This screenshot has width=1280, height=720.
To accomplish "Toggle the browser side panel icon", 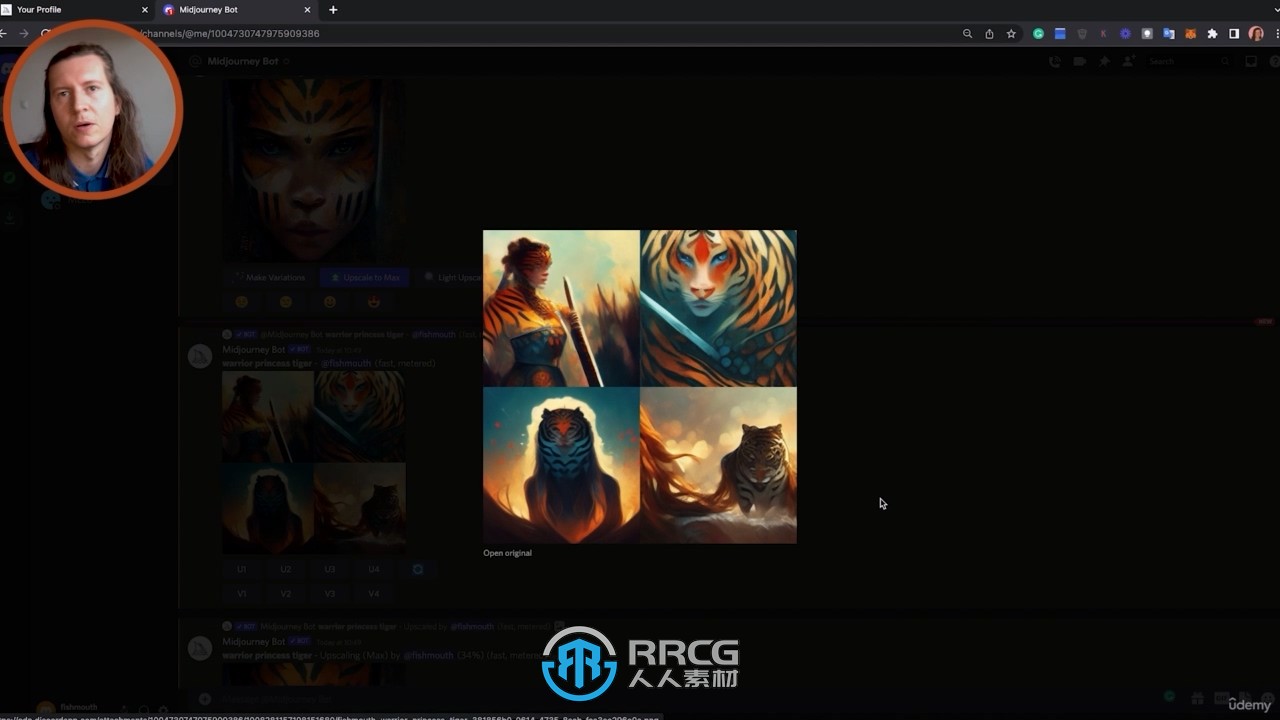I will [1234, 33].
